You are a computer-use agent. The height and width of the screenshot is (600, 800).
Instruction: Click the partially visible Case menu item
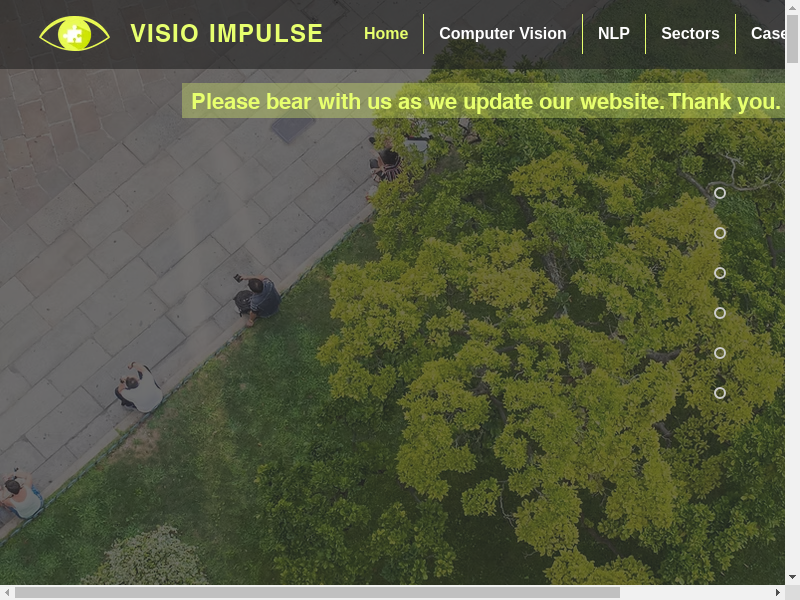point(768,34)
